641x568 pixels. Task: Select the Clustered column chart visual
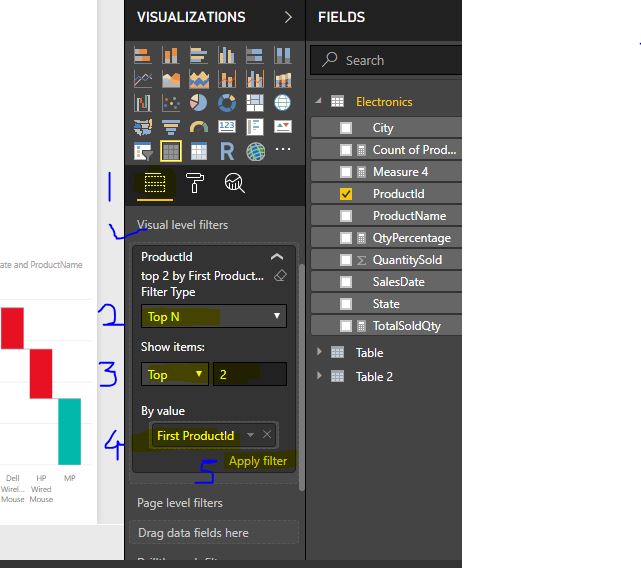click(226, 55)
